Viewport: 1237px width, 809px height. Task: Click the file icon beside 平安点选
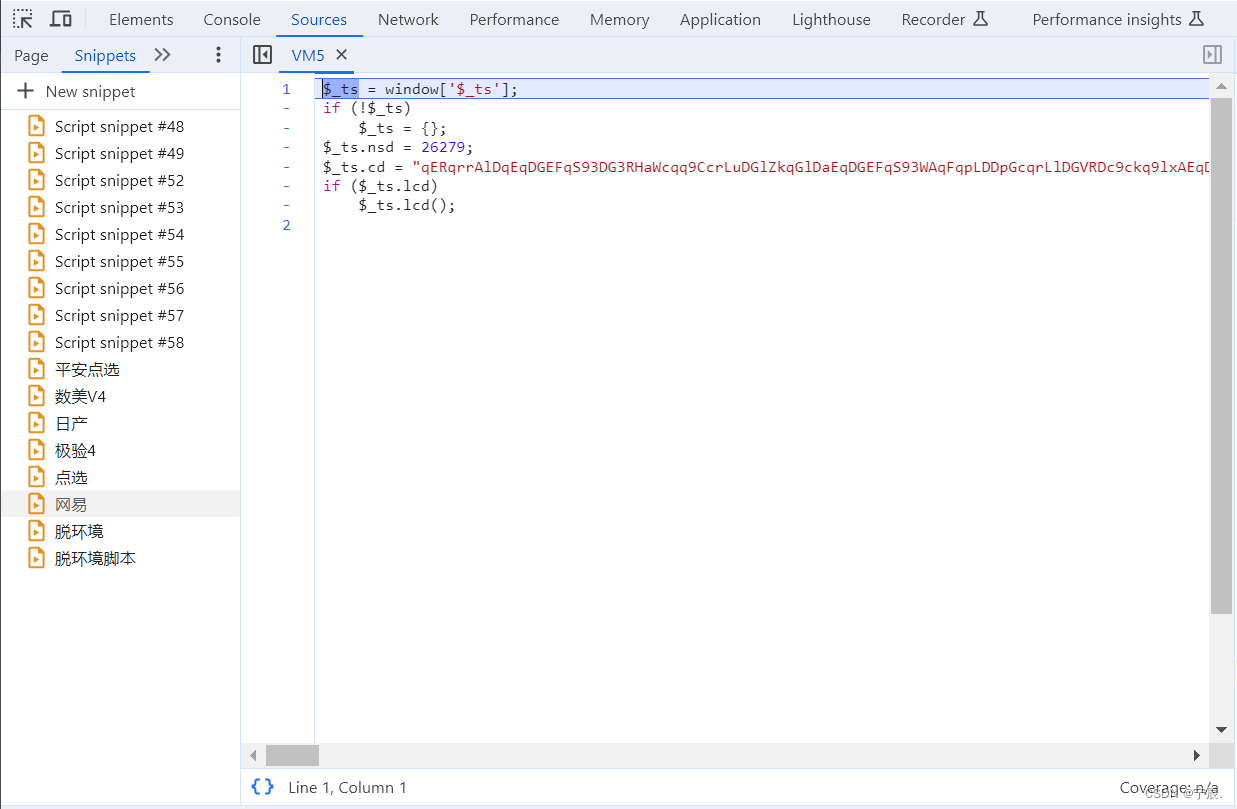pyautogui.click(x=36, y=369)
